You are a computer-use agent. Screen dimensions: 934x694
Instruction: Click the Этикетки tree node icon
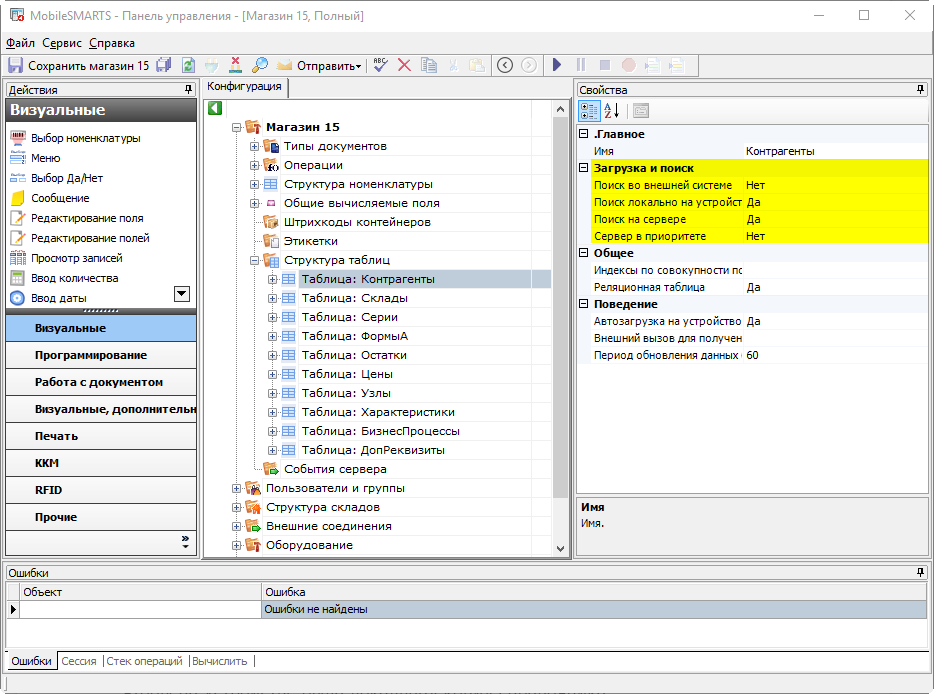coord(271,241)
